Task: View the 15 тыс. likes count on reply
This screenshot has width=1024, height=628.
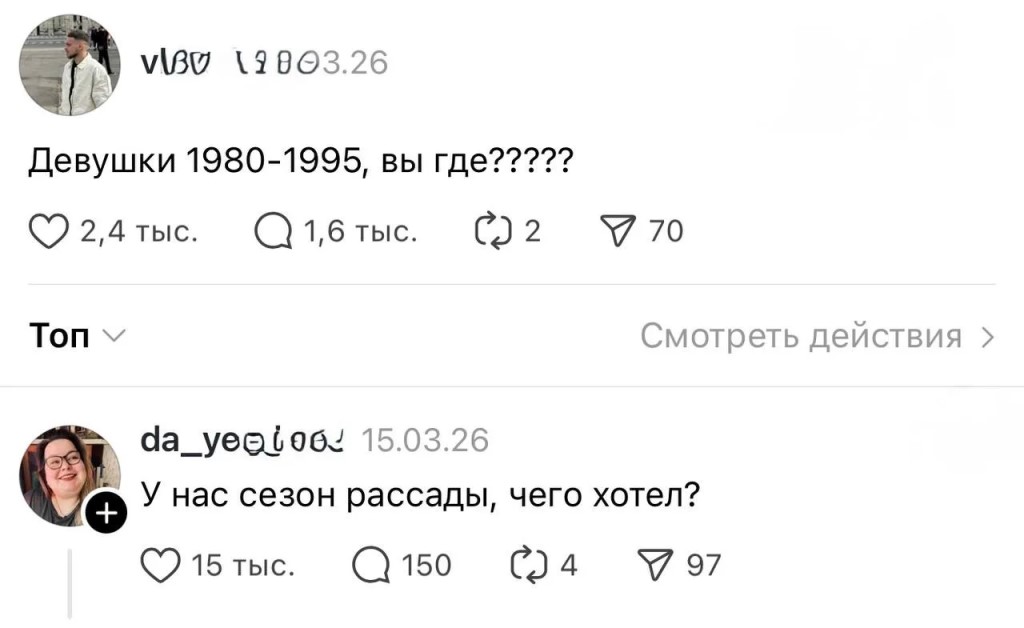Action: [x=243, y=566]
